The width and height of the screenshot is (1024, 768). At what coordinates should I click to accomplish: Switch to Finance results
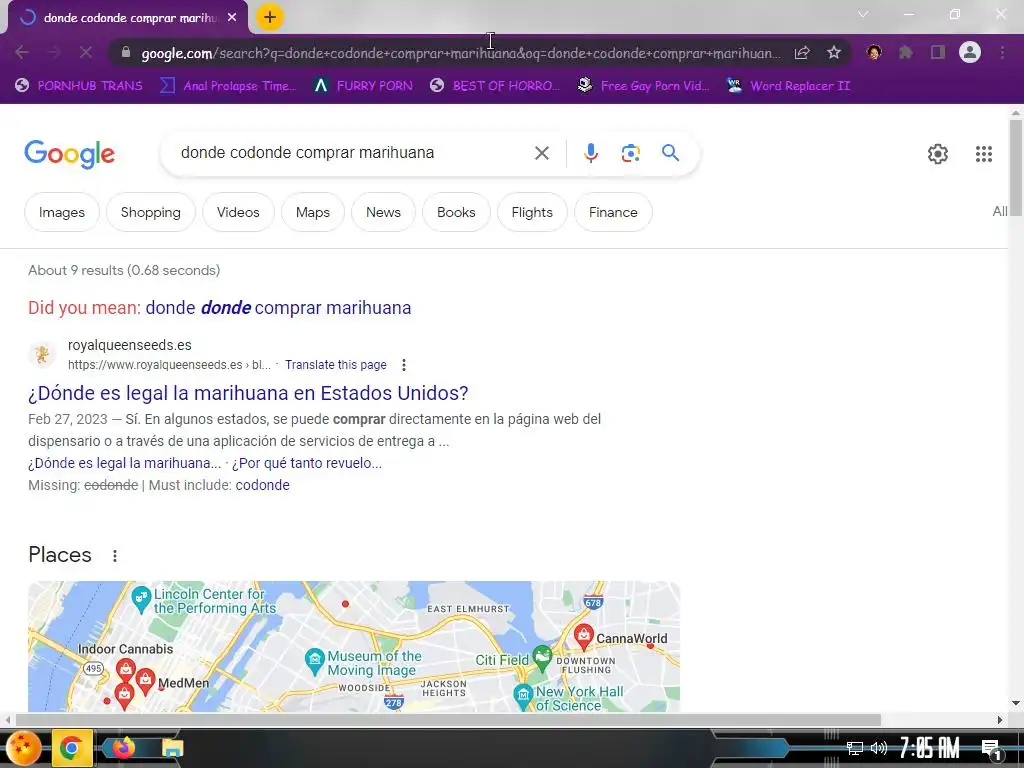pyautogui.click(x=613, y=212)
